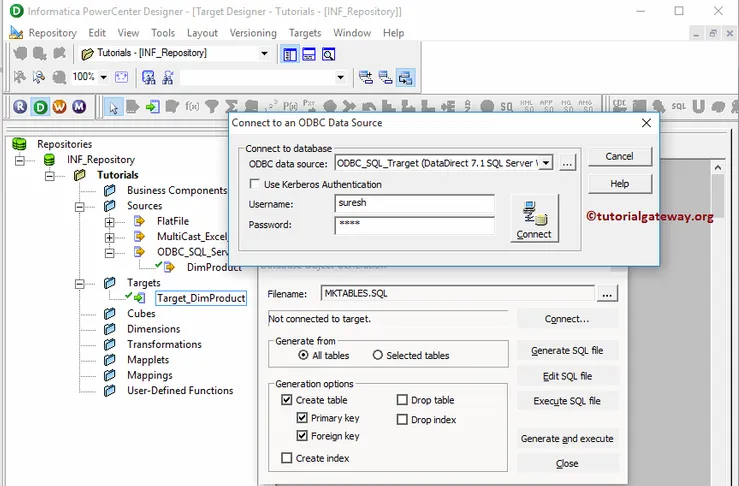
Task: Click the Generate SQL file button
Action: [x=567, y=350]
